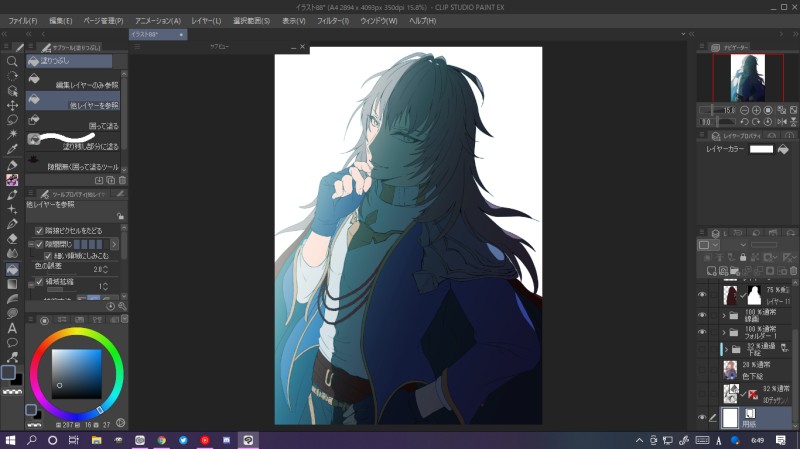Select the Auto select magic wand tool
This screenshot has width=800, height=449.
[12, 135]
